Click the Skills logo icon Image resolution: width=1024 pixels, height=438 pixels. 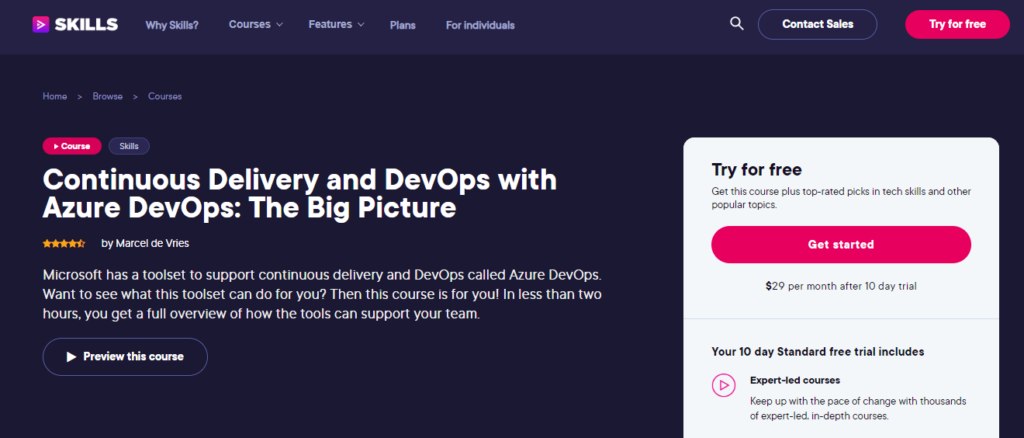click(x=40, y=25)
